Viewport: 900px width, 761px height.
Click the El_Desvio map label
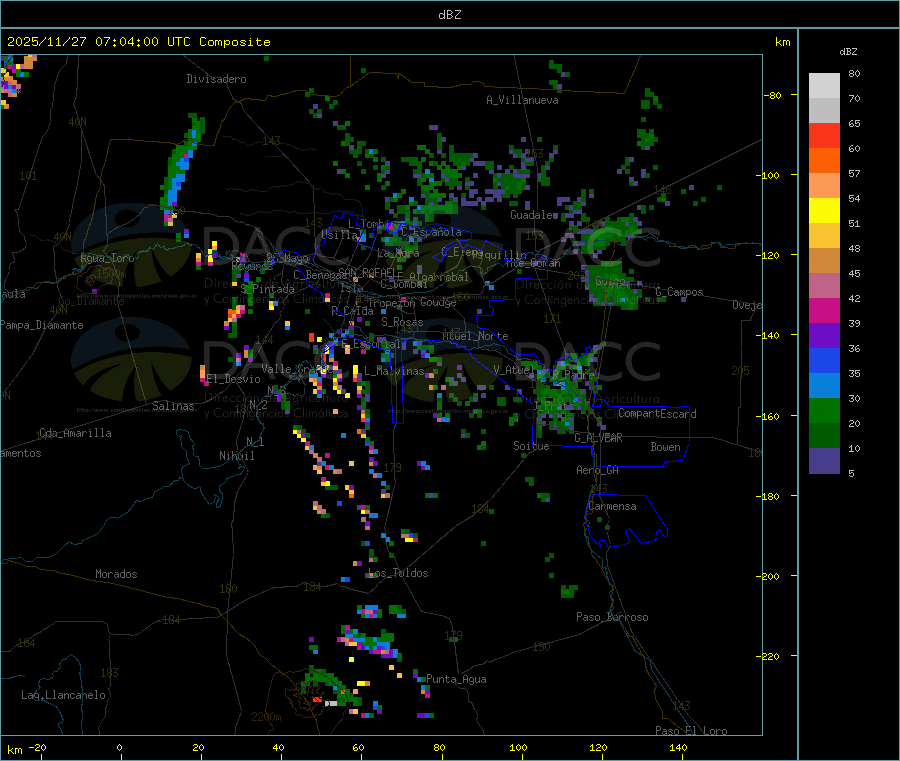pyautogui.click(x=233, y=379)
